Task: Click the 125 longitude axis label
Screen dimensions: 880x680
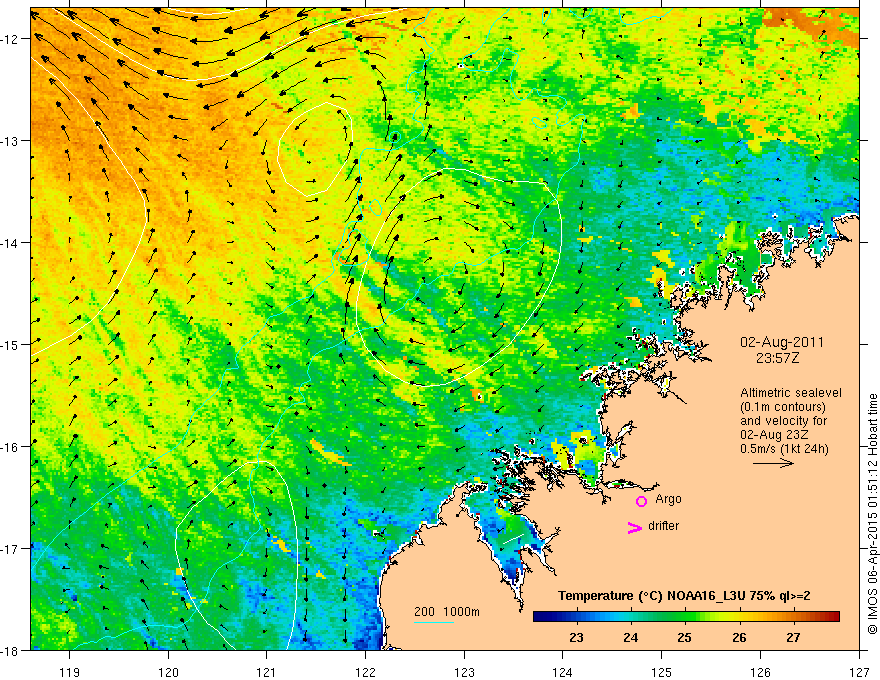Action: click(662, 672)
